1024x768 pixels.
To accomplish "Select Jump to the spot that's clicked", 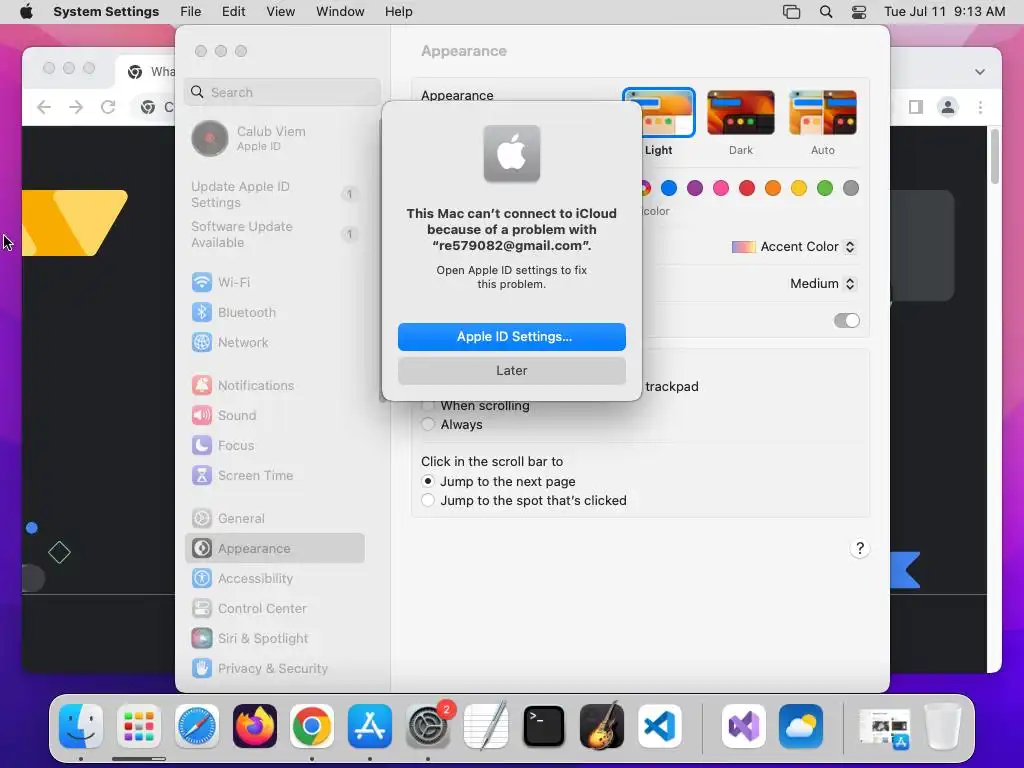I will tap(428, 500).
